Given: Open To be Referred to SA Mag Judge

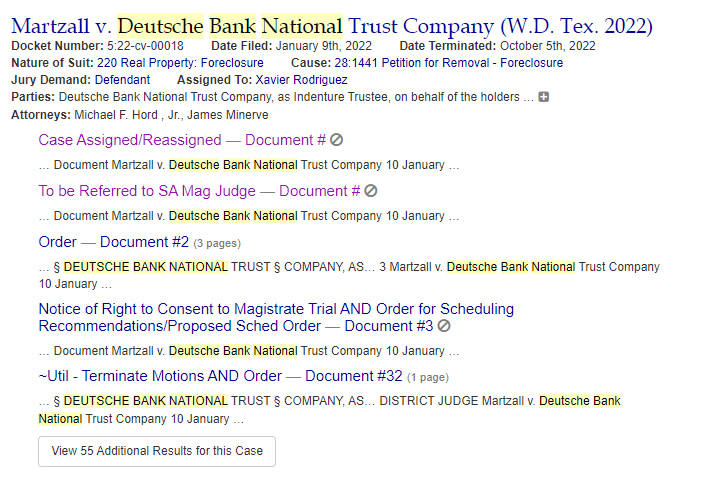Looking at the screenshot, I should [199, 191].
